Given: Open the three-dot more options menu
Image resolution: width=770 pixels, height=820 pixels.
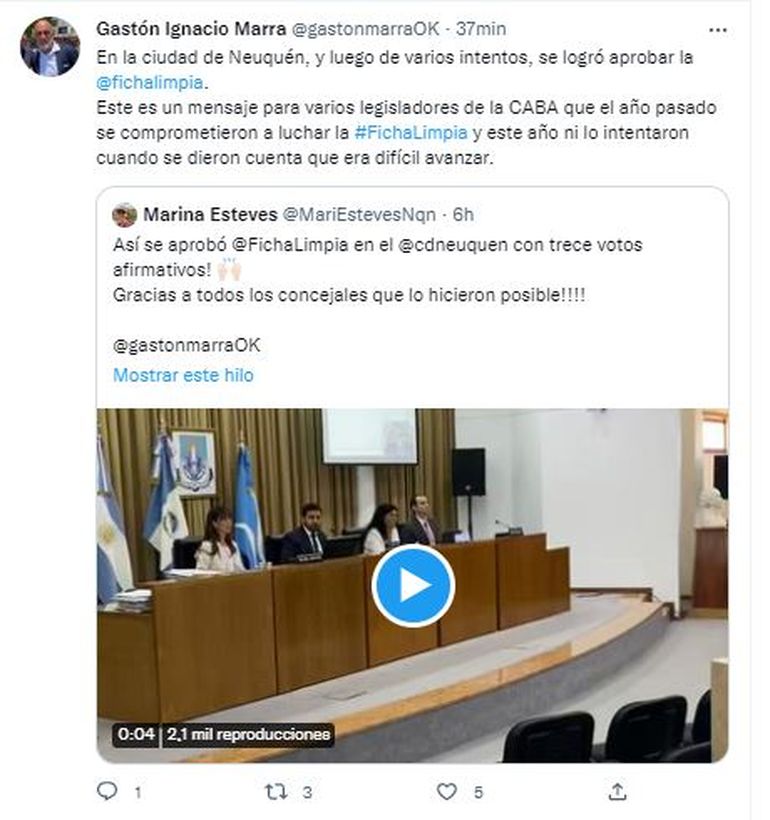Looking at the screenshot, I should click(x=717, y=30).
